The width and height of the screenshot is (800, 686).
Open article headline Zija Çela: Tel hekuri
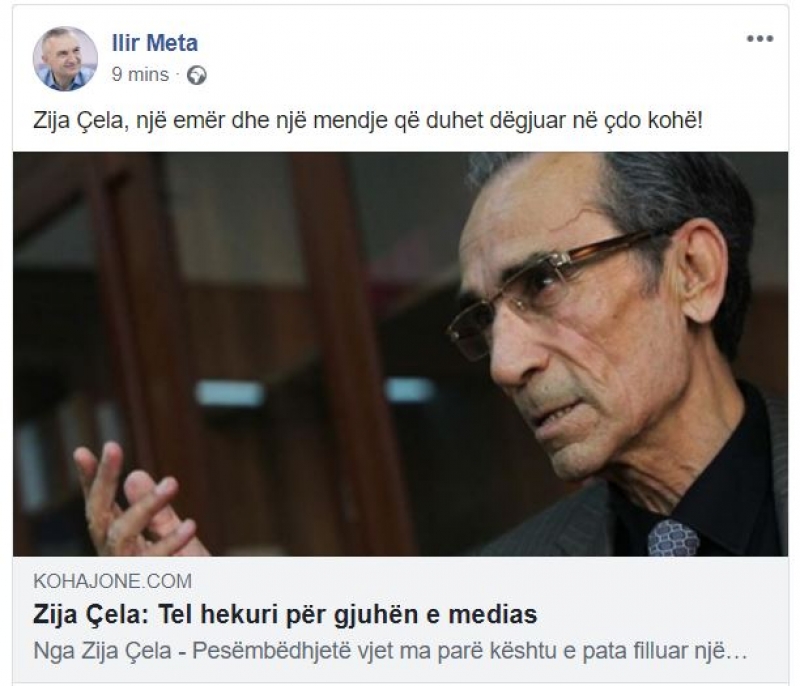285,614
